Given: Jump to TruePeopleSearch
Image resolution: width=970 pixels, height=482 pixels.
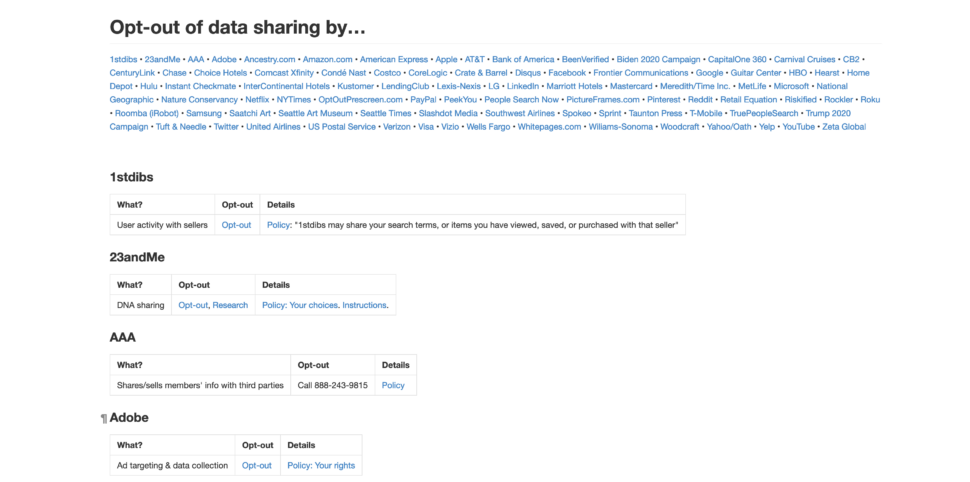Looking at the screenshot, I should 764,113.
